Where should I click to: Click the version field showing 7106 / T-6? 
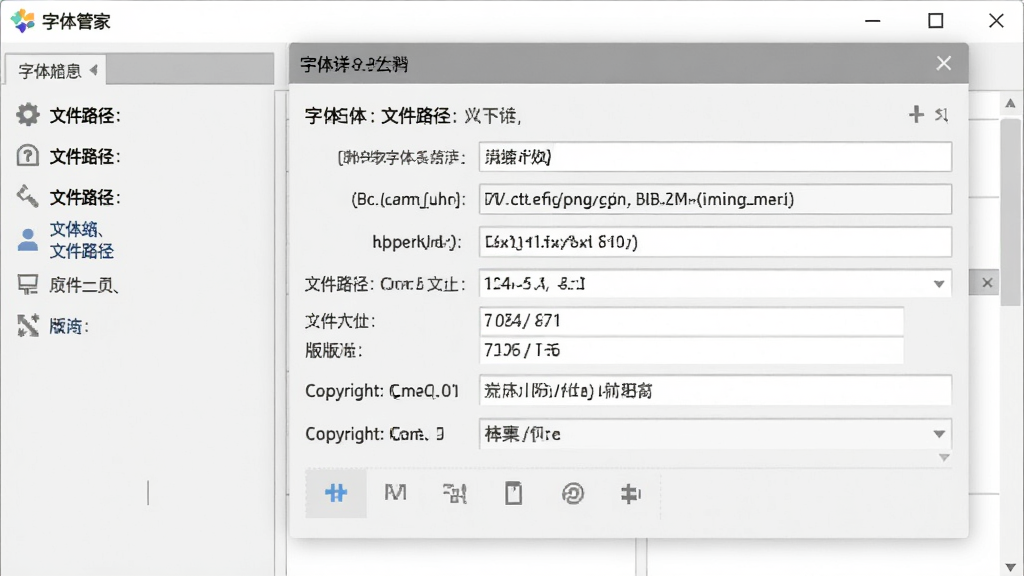692,351
